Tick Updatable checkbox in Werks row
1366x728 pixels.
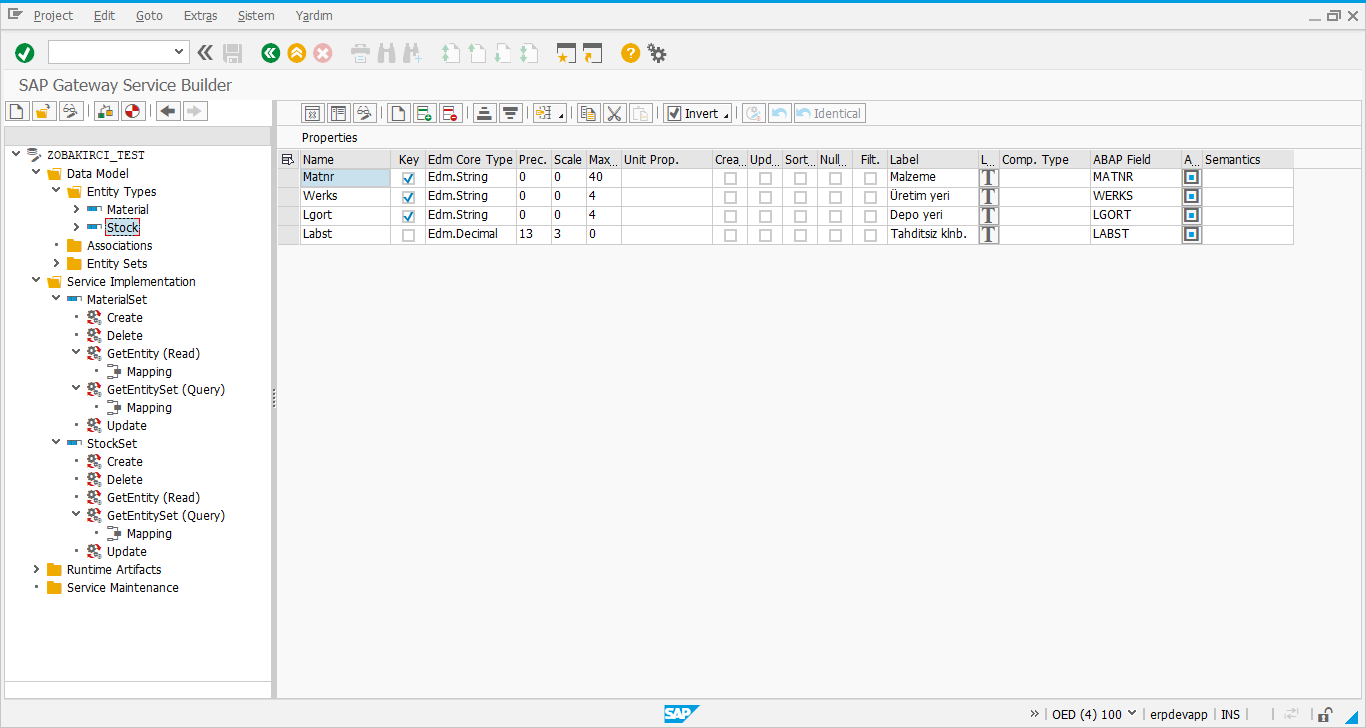point(765,197)
